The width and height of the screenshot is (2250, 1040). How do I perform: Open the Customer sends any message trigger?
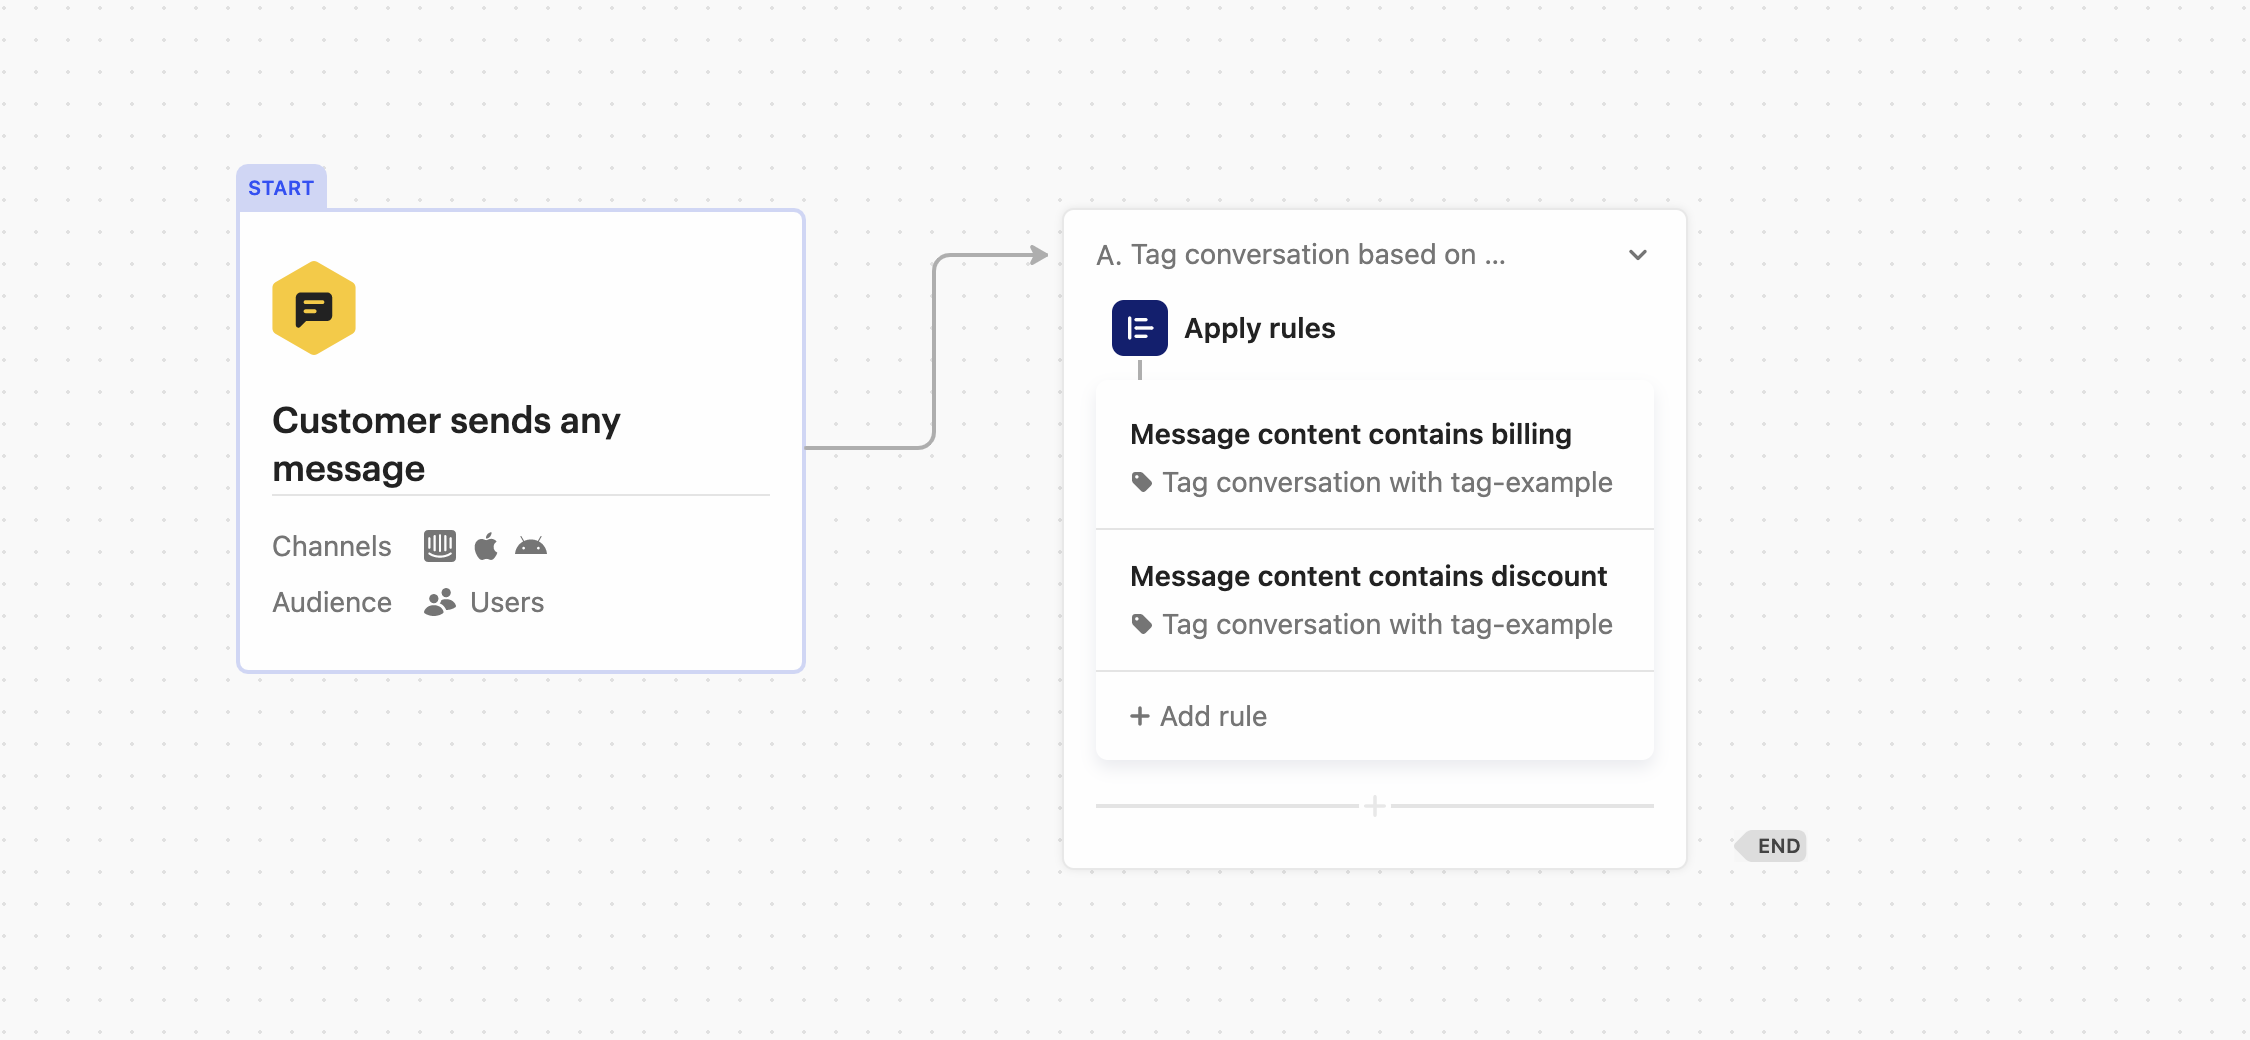click(x=520, y=440)
